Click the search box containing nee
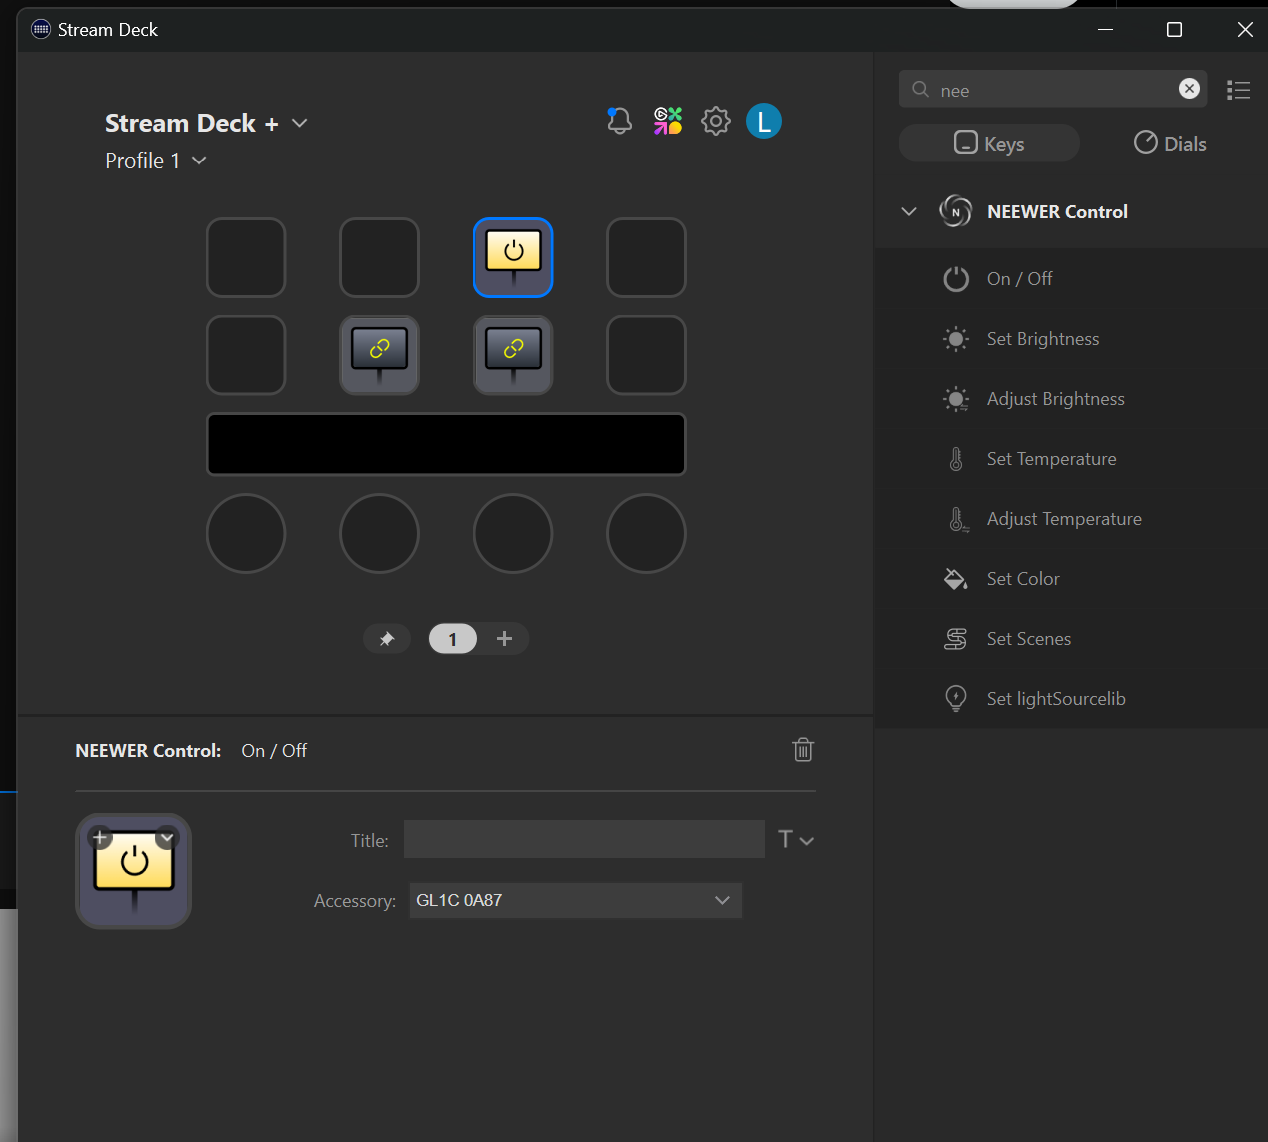The width and height of the screenshot is (1268, 1142). tap(1053, 89)
